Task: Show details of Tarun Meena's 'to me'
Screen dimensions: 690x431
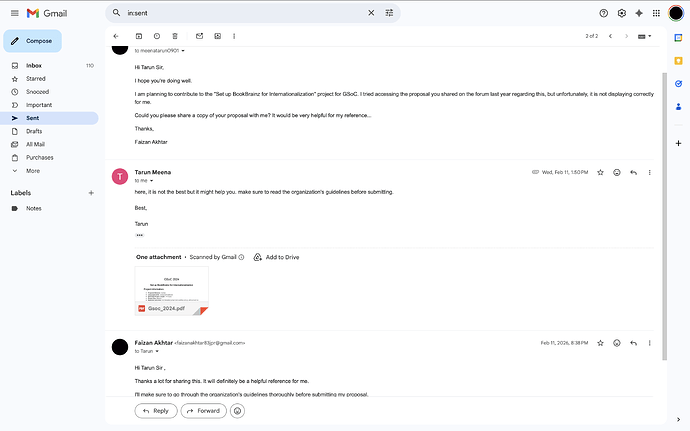Action: click(151, 181)
